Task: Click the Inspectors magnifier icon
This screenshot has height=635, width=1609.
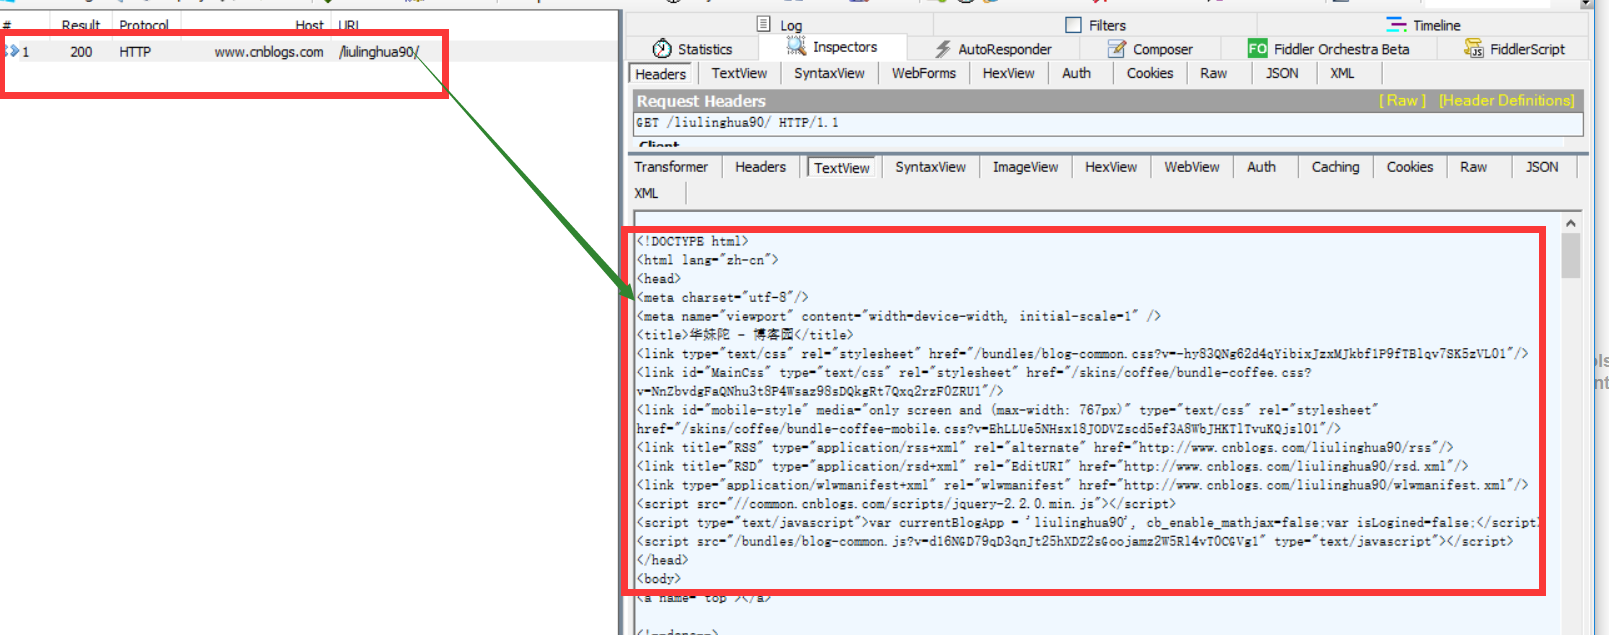Action: coord(796,46)
